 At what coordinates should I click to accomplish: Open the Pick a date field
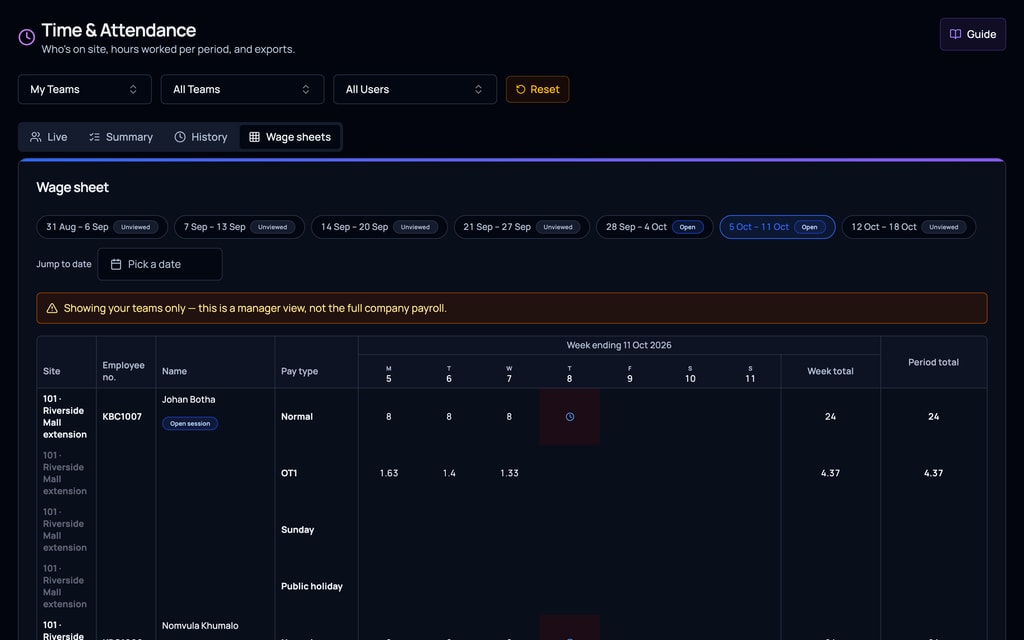(x=159, y=264)
